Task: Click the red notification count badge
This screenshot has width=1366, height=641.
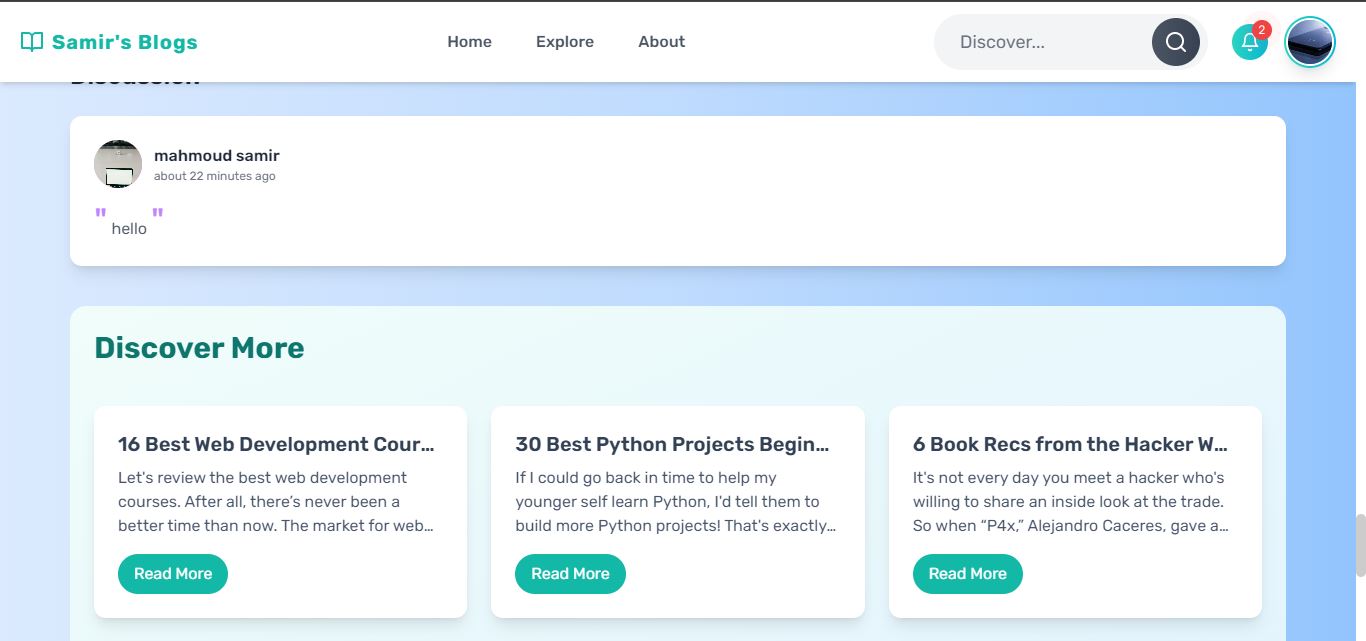Action: click(1262, 30)
